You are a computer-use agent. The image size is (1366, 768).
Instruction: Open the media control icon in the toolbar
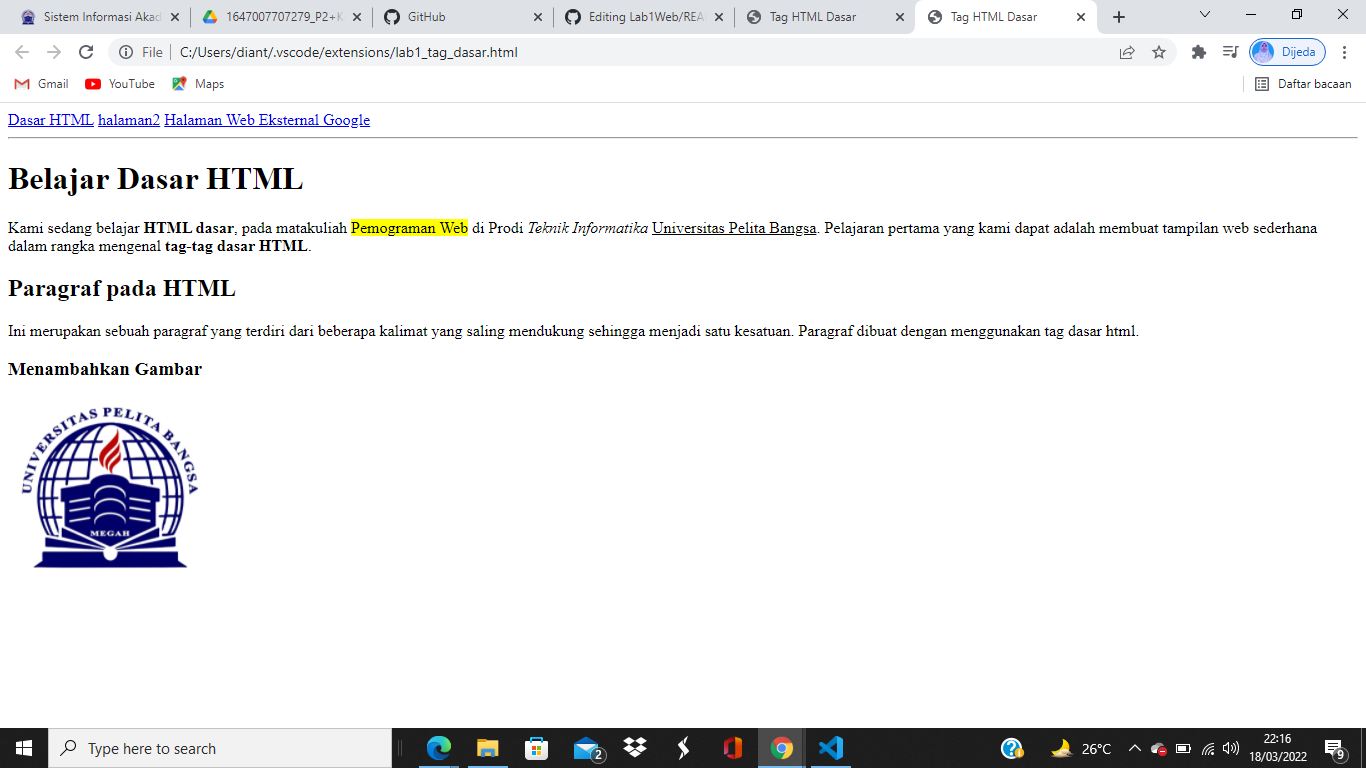(1230, 52)
